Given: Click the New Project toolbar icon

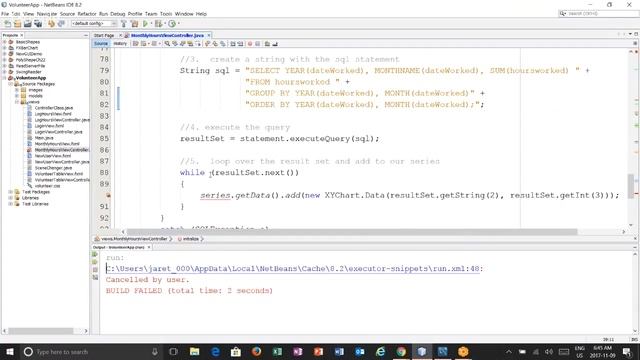Looking at the screenshot, I should pos(18,24).
